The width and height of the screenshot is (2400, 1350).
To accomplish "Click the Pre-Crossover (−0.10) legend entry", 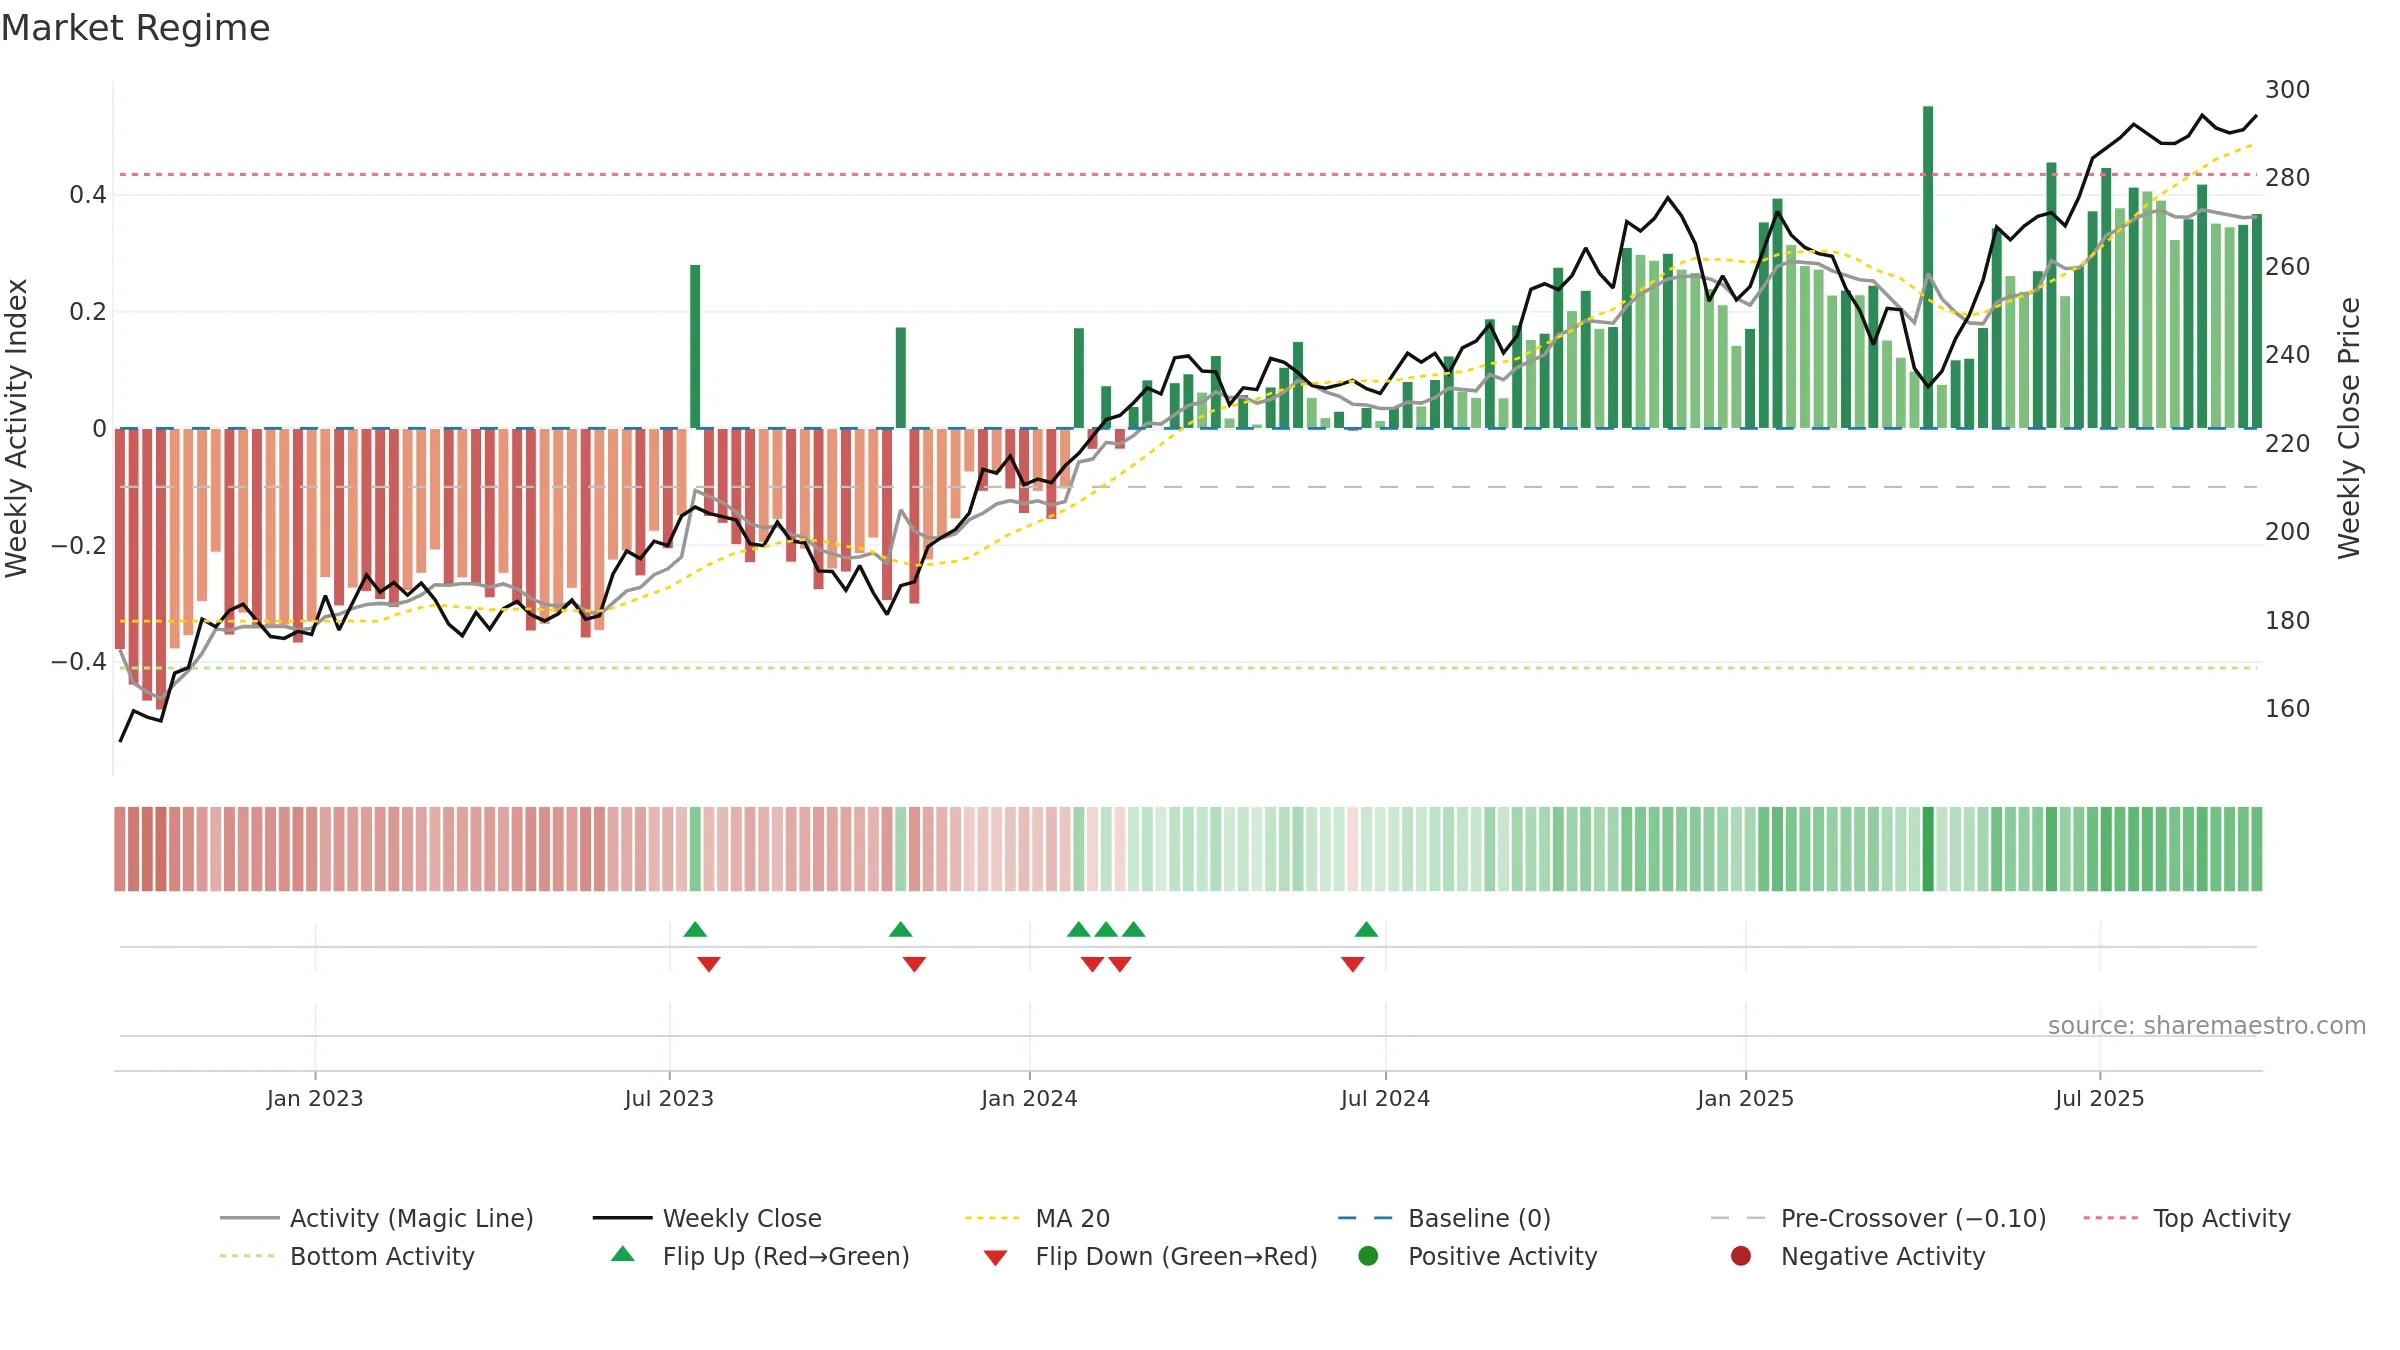I will pyautogui.click(x=1879, y=1218).
